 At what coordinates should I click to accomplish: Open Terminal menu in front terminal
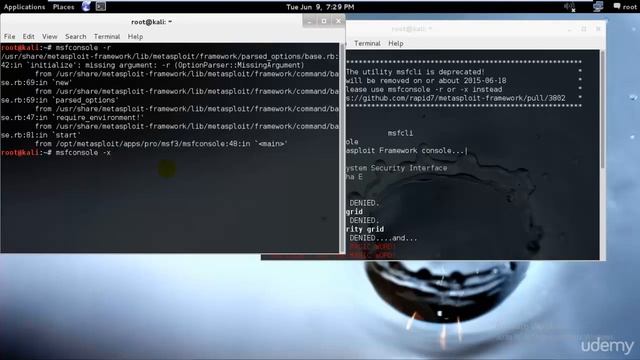pos(107,36)
